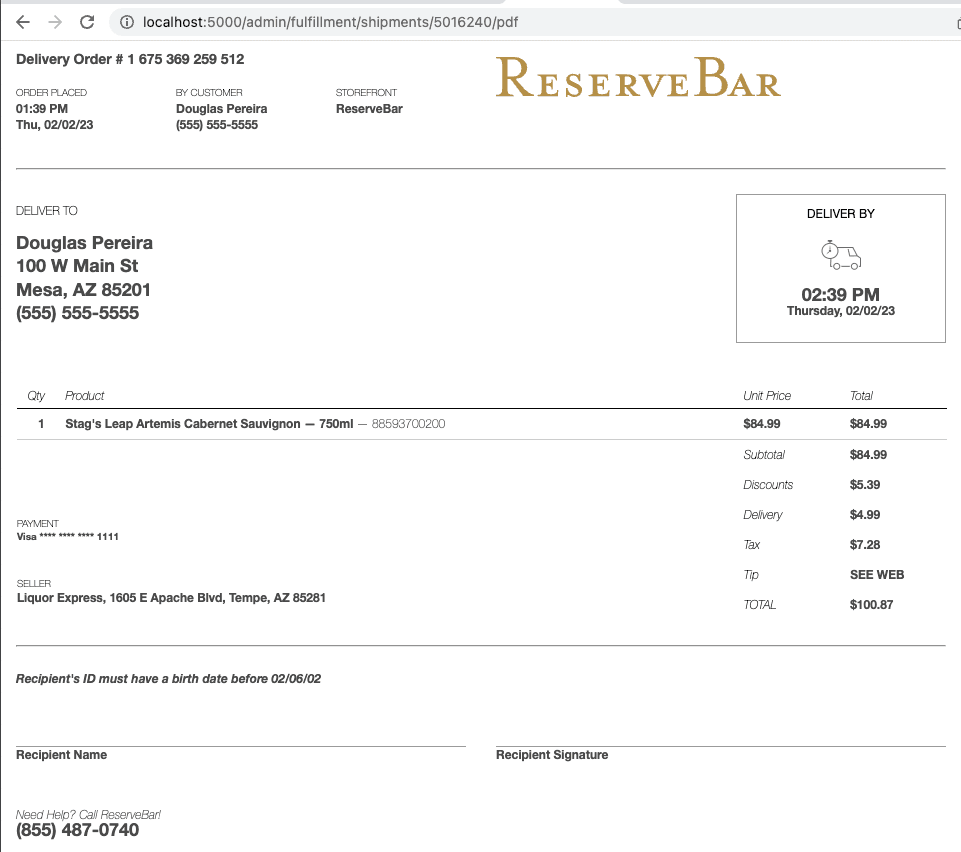
Task: Select order date Thu, 02/02/23
Action: (55, 124)
